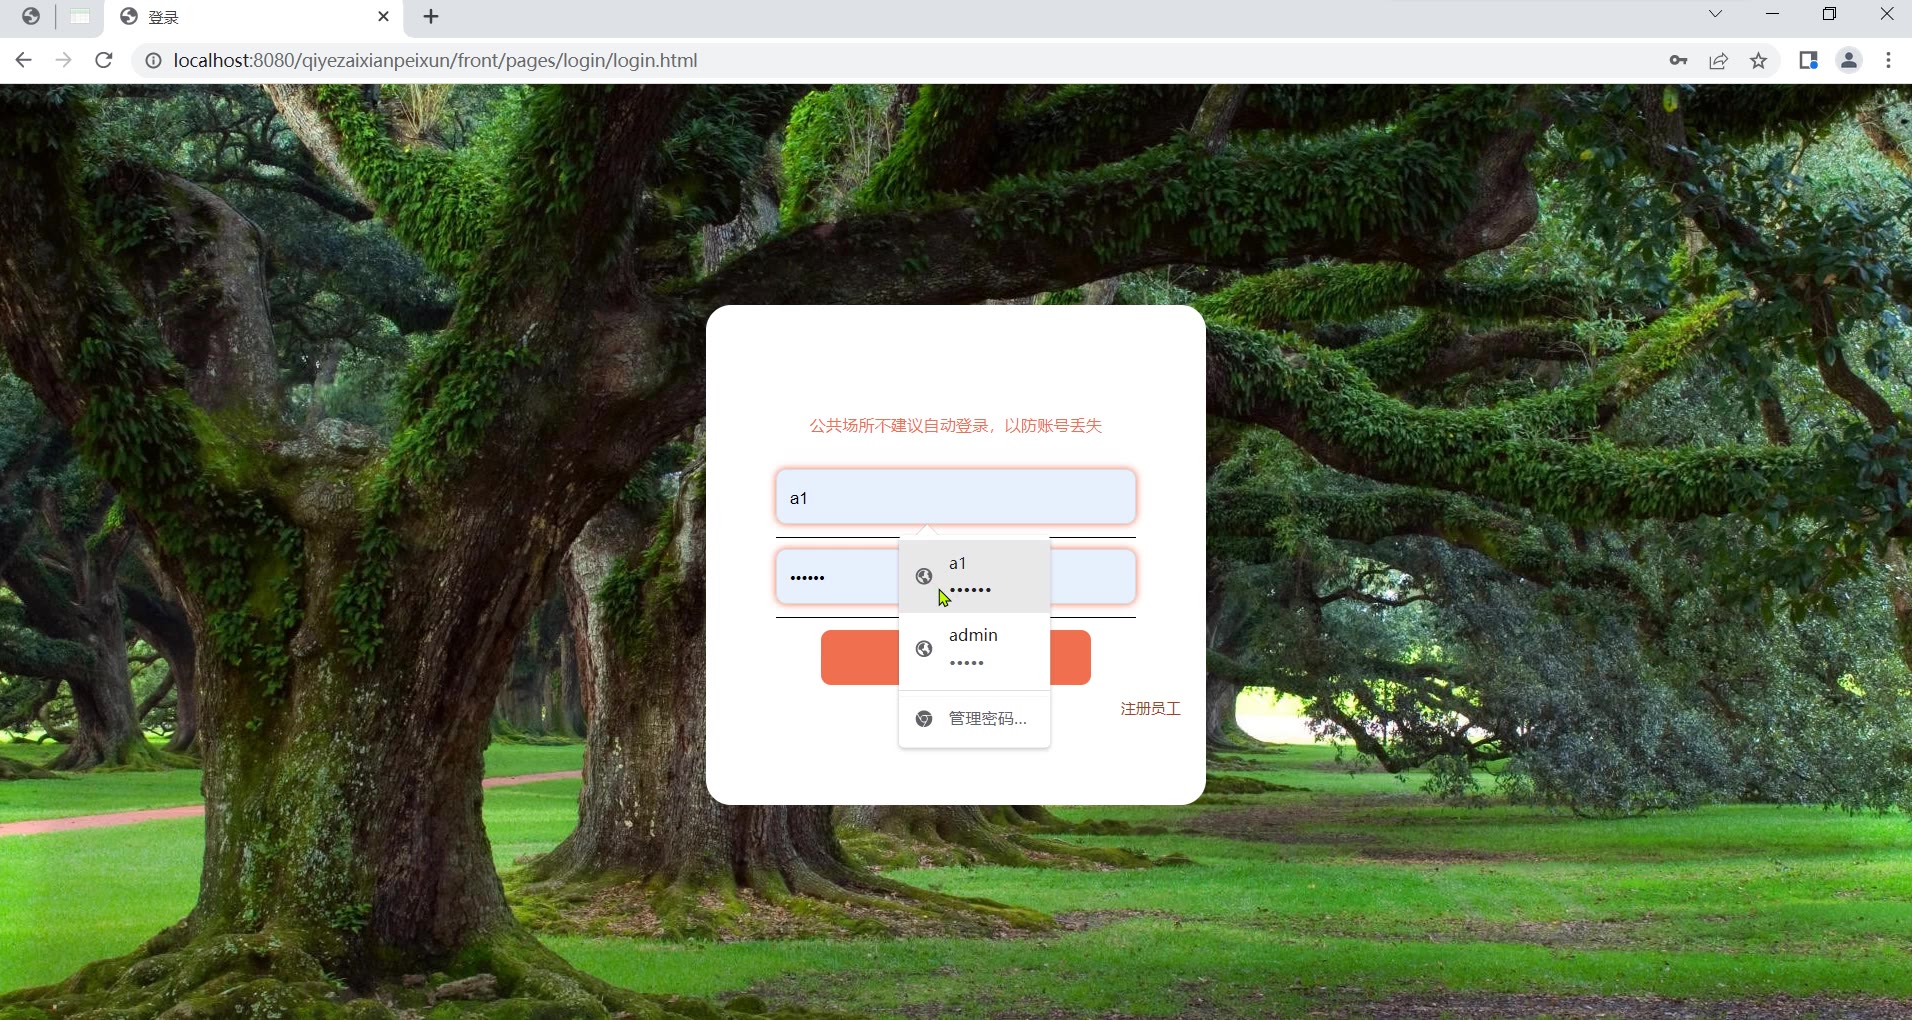This screenshot has width=1912, height=1020.
Task: Open the browser profile avatar
Action: [1849, 61]
